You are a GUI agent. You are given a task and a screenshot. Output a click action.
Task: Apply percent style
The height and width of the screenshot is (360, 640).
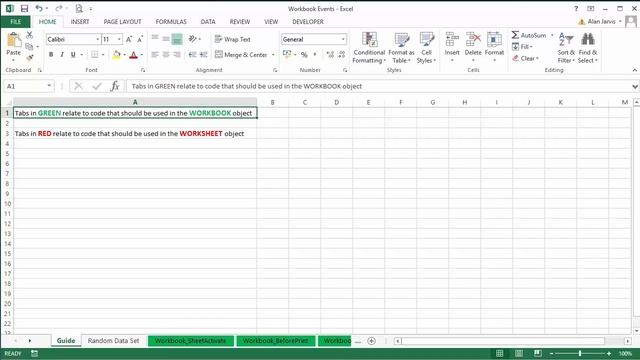304,55
